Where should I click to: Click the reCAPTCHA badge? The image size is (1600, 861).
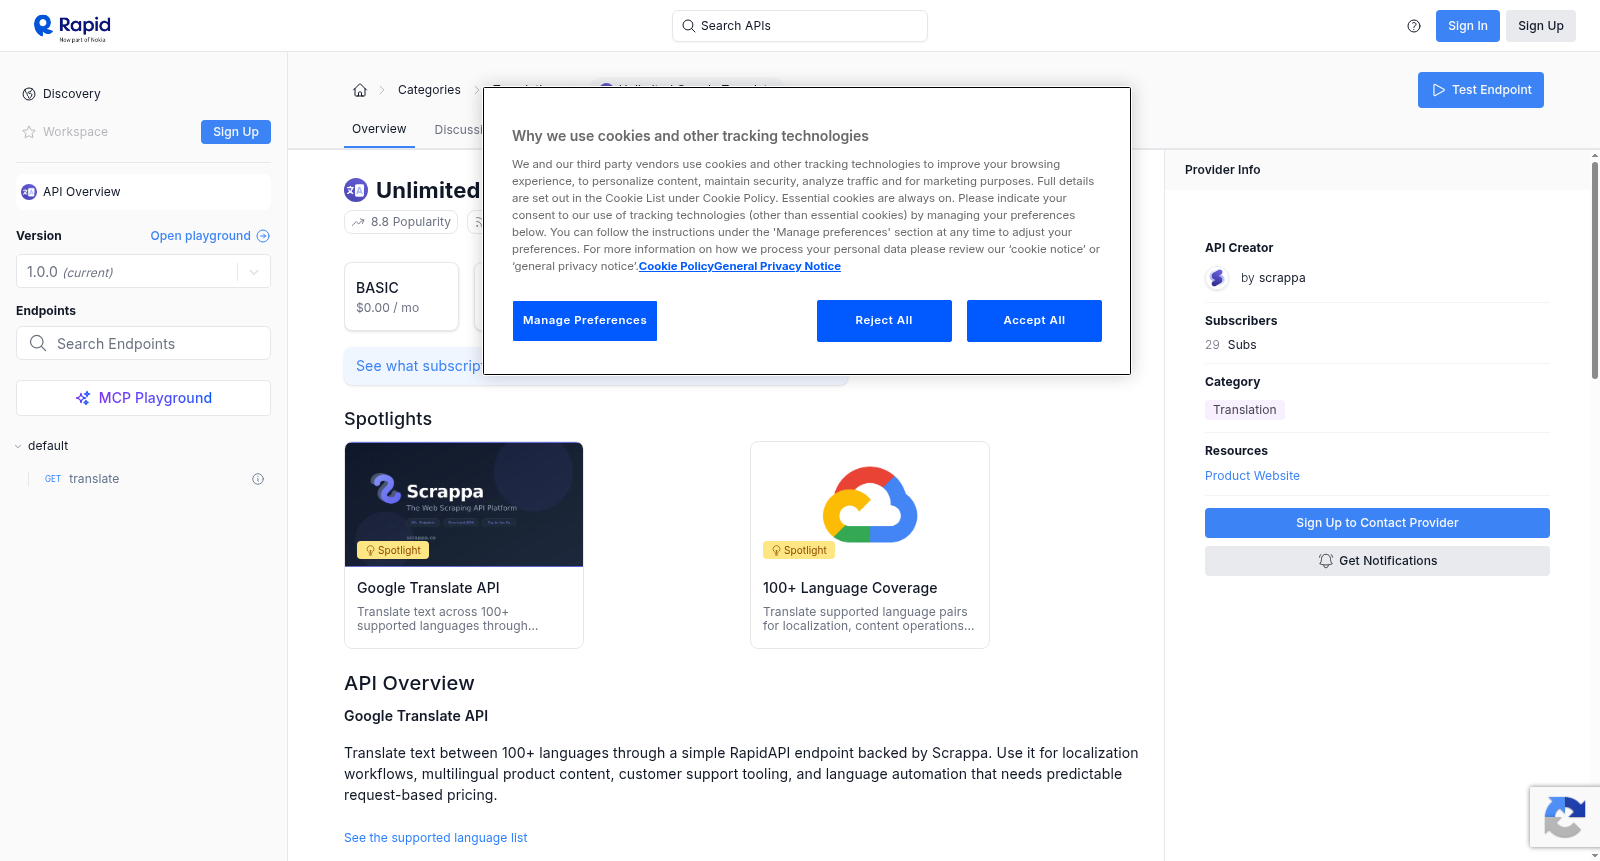pyautogui.click(x=1564, y=817)
